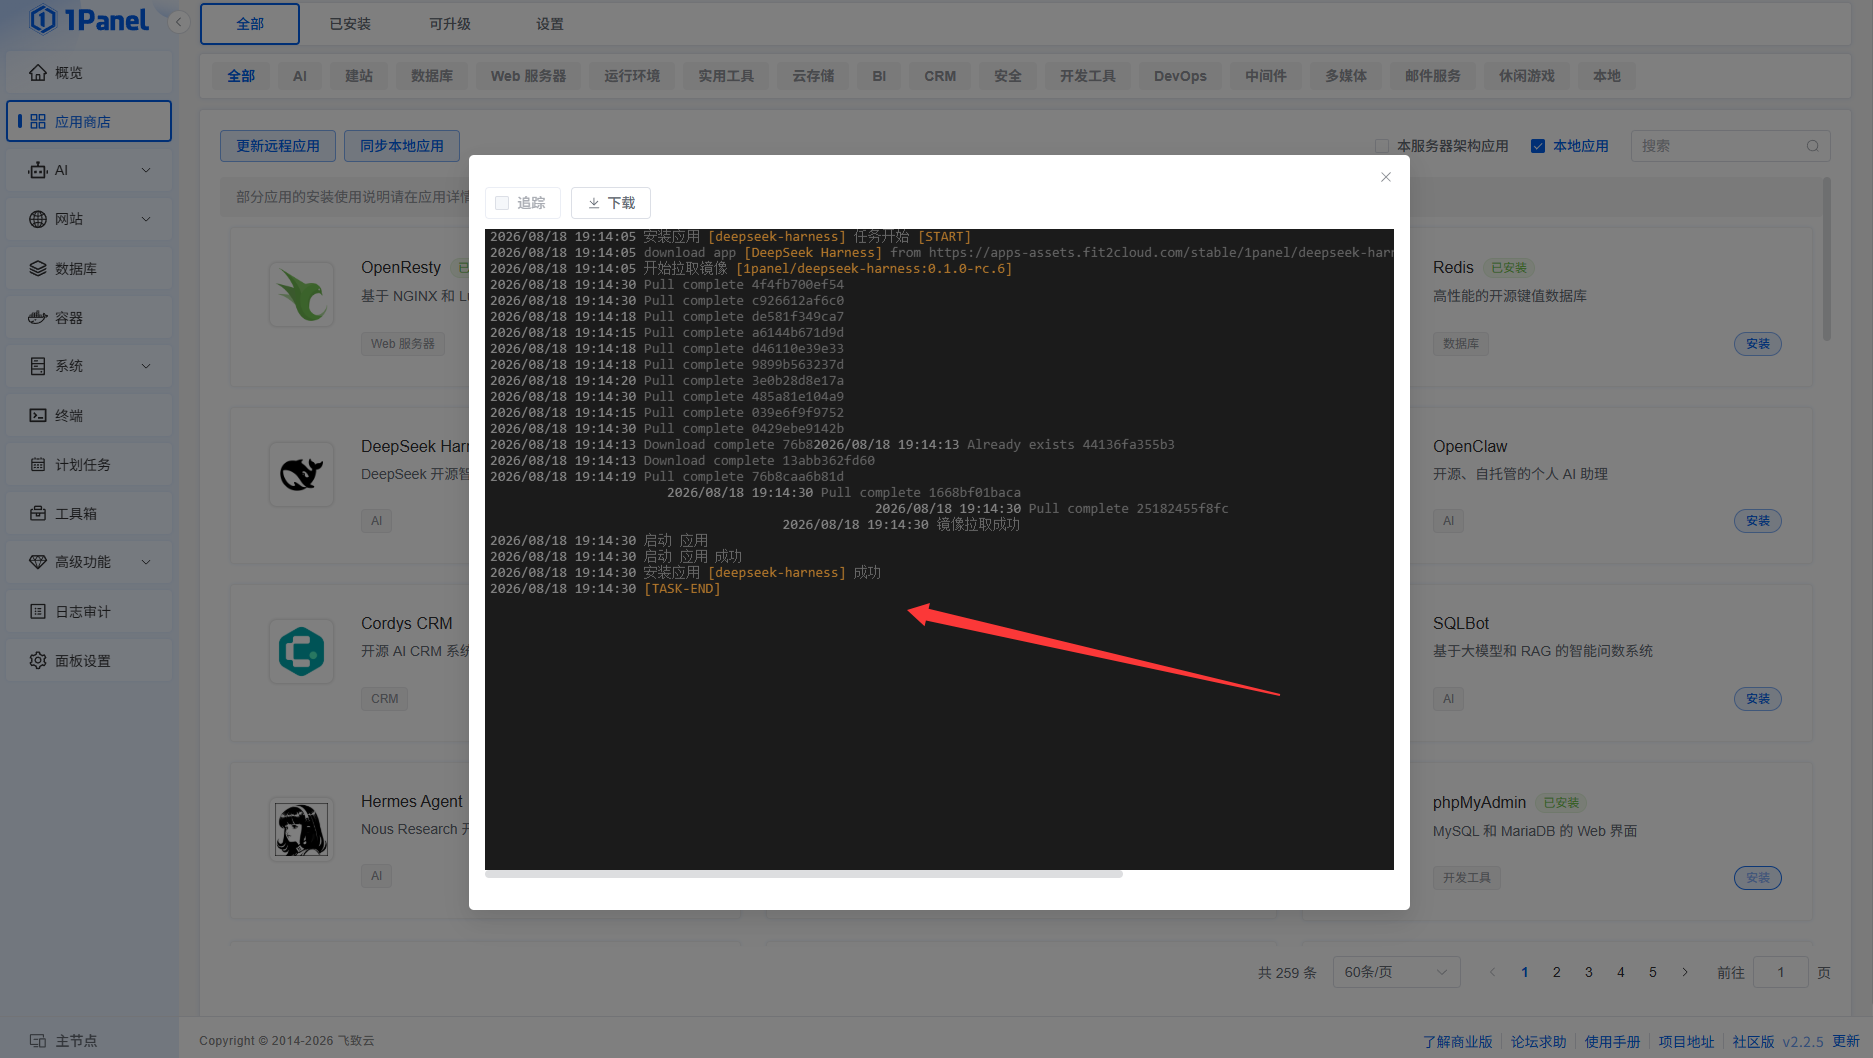
Task: Go to next page with arrow
Action: click(x=1685, y=972)
